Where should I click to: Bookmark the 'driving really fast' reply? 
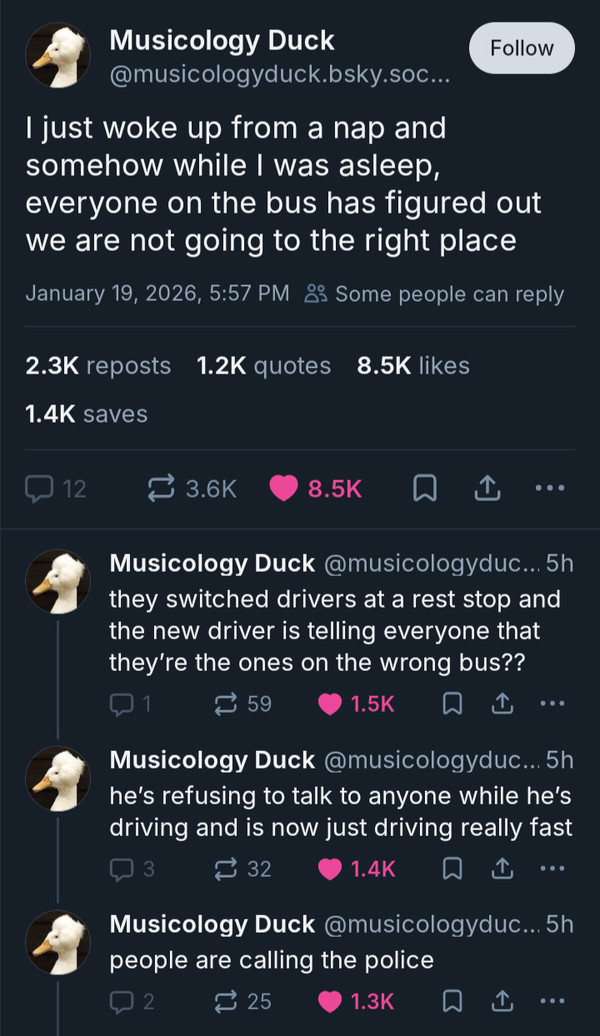pos(451,869)
